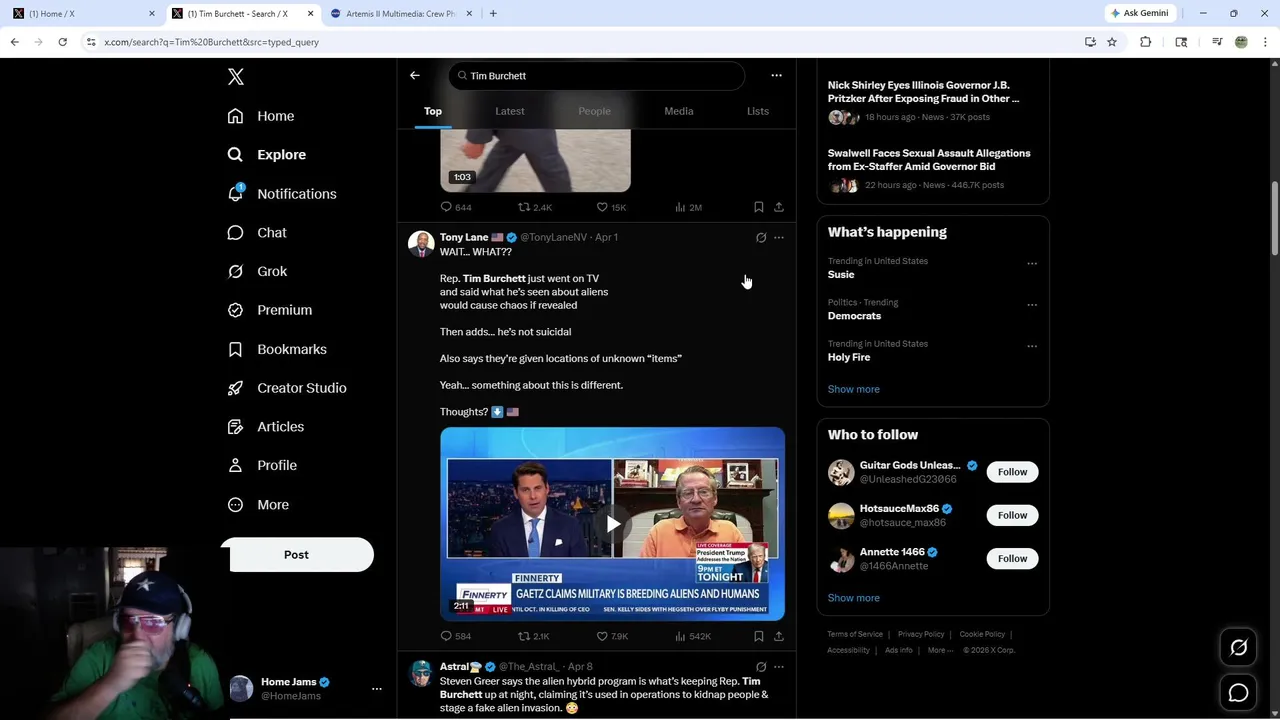Show more under What's happening

pyautogui.click(x=854, y=389)
